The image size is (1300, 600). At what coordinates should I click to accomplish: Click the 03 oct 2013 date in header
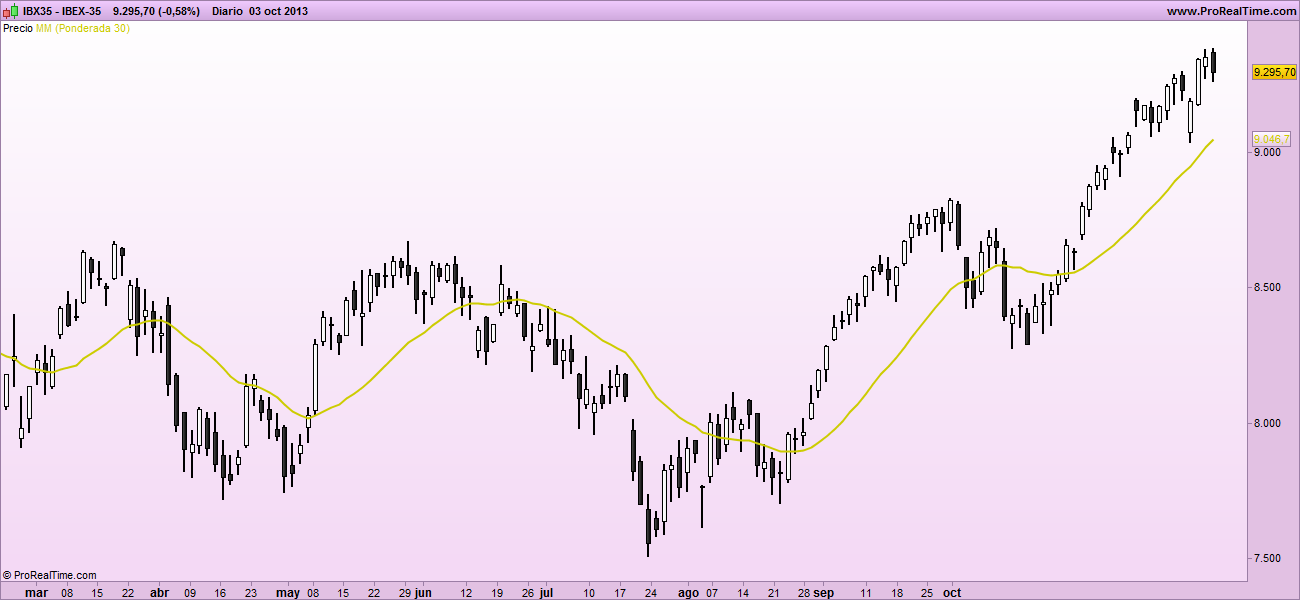click(278, 11)
